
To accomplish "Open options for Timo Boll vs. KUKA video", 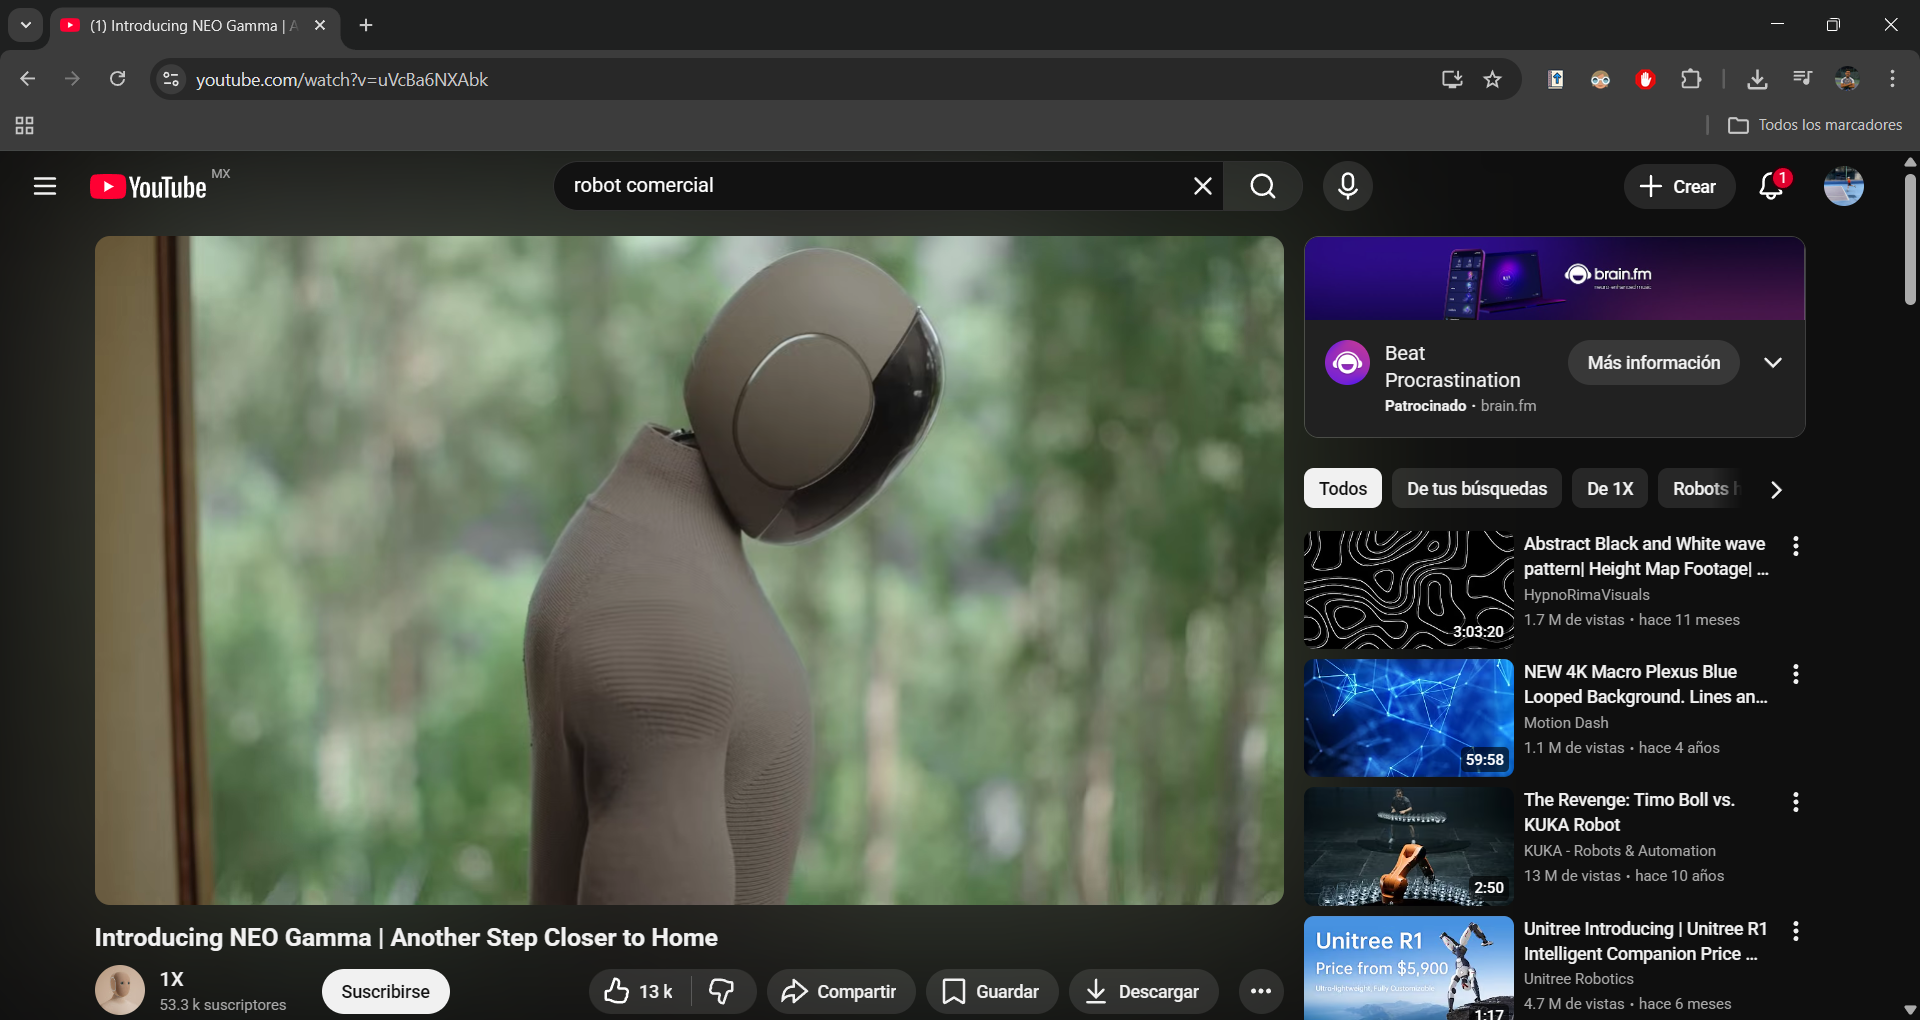I will pyautogui.click(x=1796, y=802).
